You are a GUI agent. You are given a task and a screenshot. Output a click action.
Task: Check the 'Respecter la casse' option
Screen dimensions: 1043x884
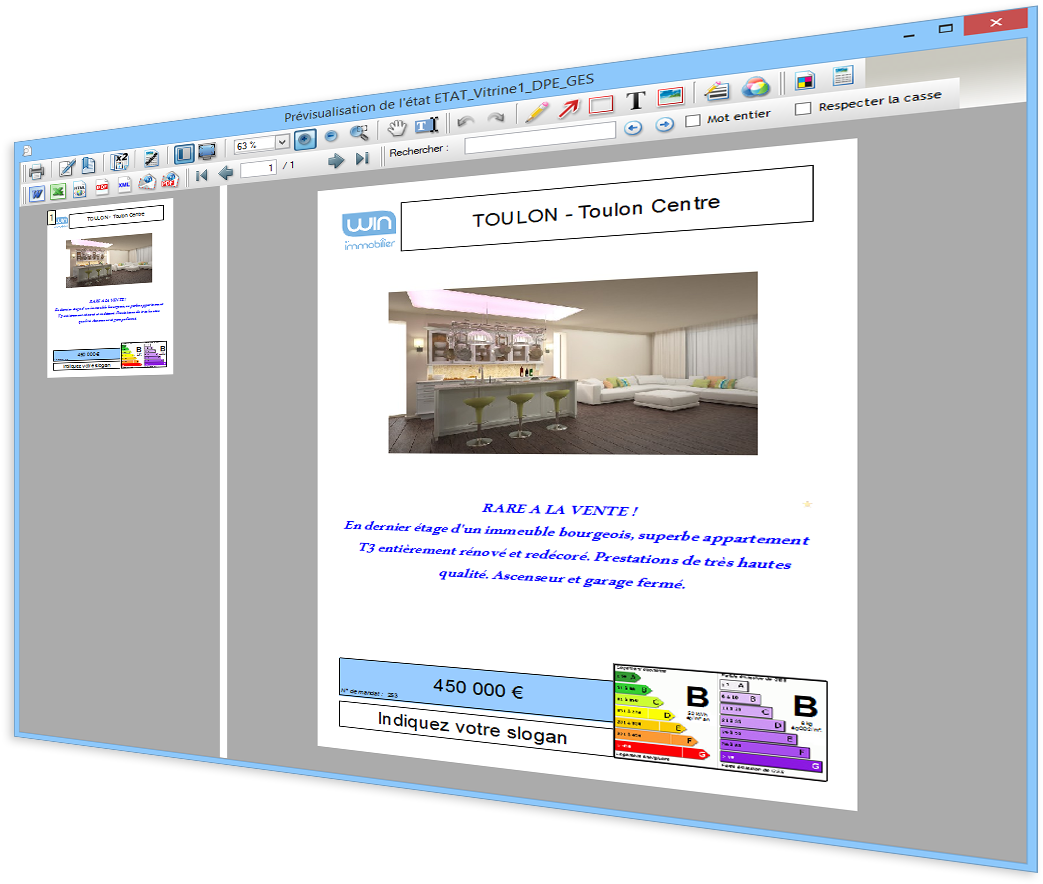803,108
